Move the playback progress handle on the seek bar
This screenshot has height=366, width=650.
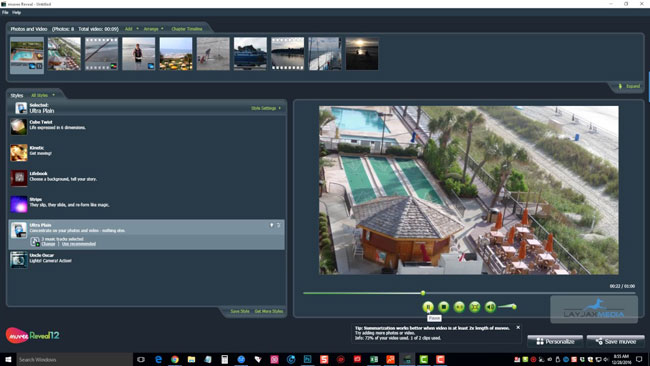(x=423, y=293)
